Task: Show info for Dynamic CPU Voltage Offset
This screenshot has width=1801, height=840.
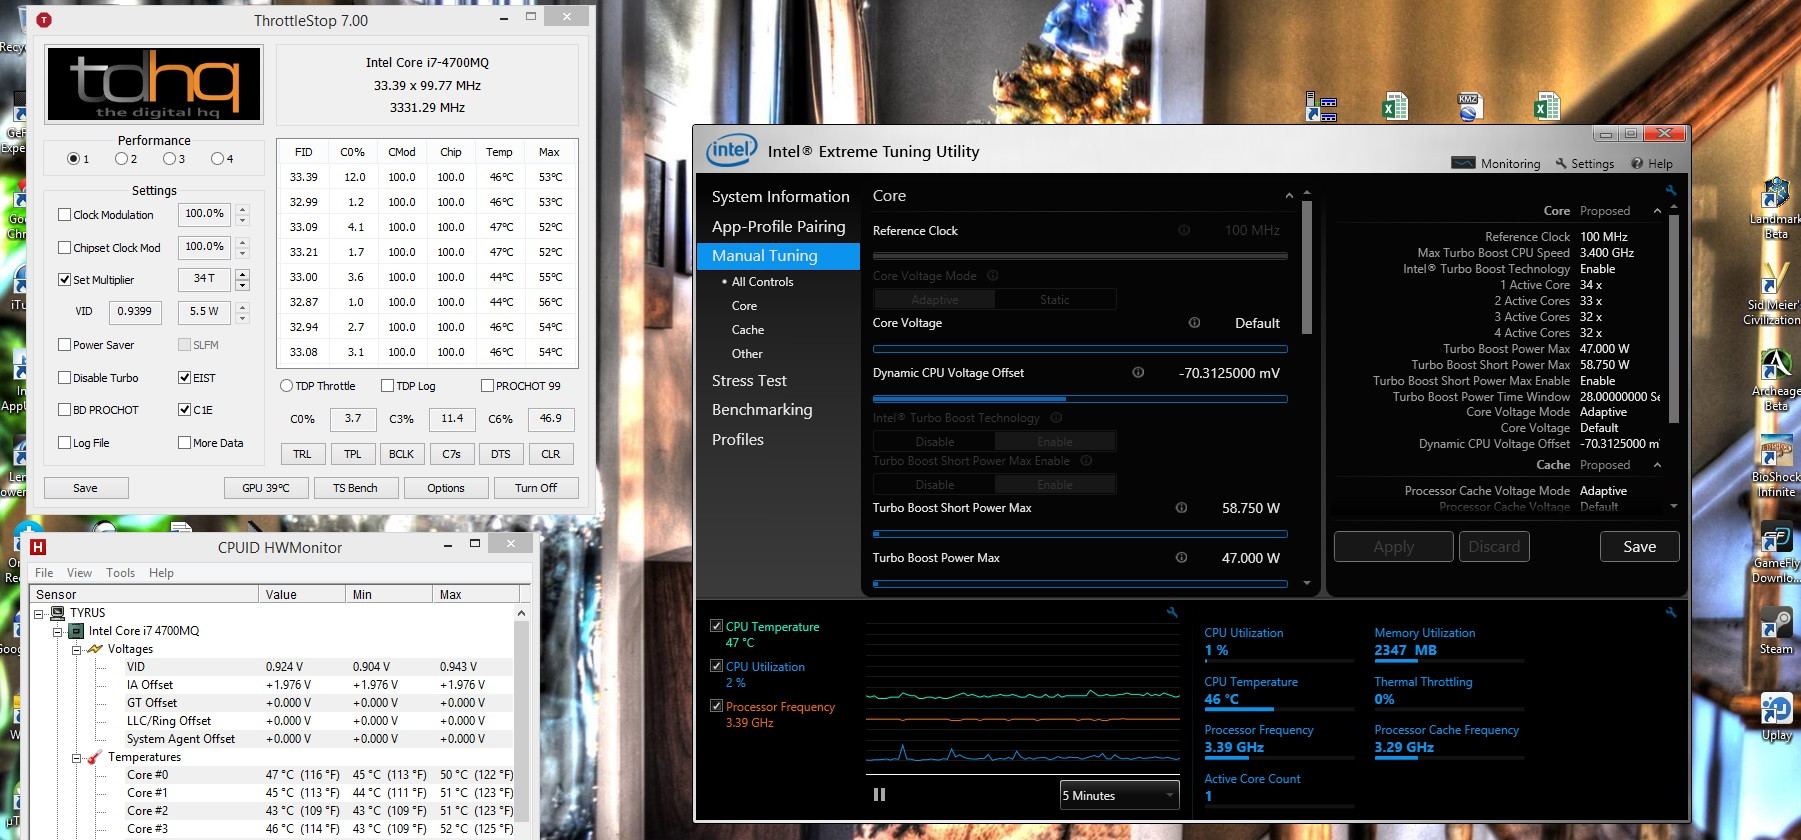Action: (x=1138, y=372)
